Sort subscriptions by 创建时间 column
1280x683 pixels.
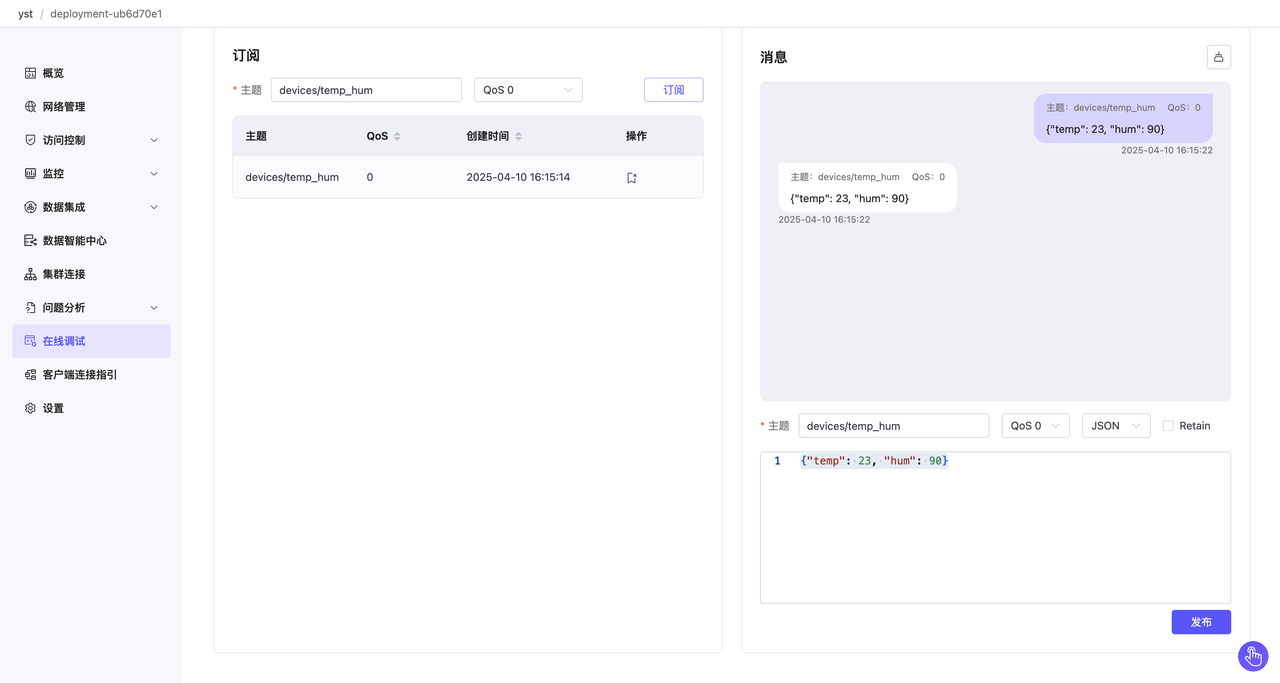(518, 136)
